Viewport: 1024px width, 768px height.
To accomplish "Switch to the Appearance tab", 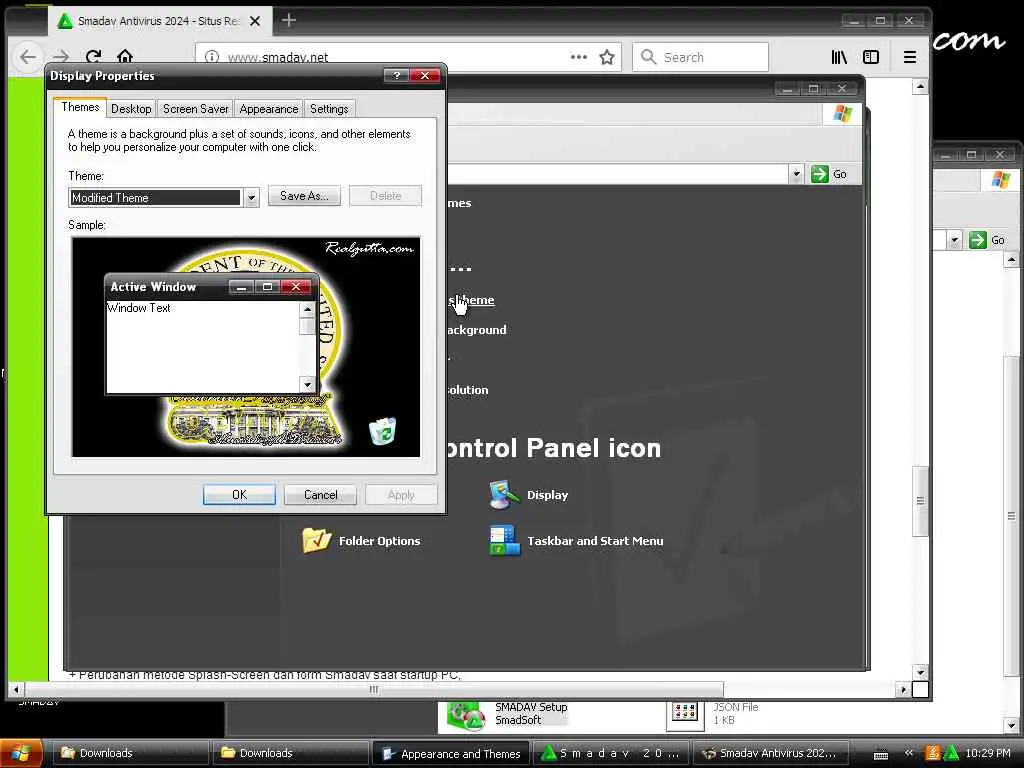I will pos(268,109).
